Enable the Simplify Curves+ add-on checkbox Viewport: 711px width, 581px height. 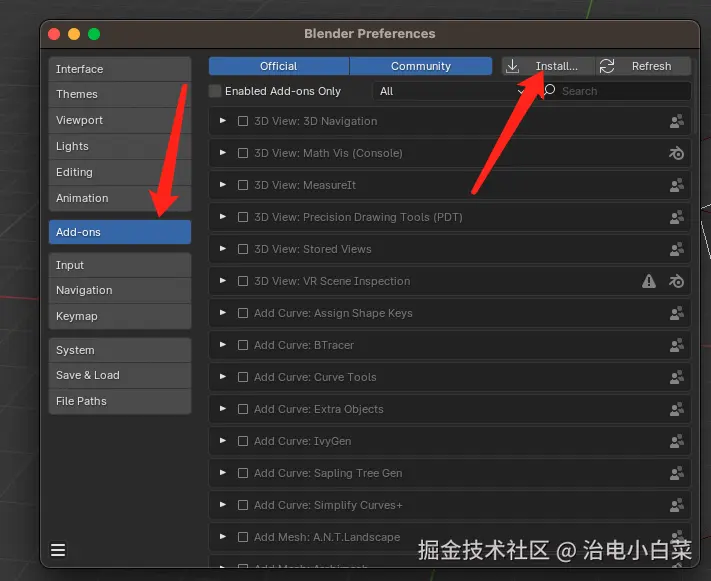pos(243,505)
